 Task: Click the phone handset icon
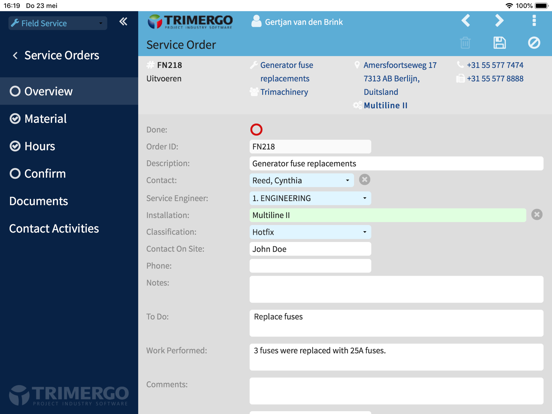coord(460,65)
